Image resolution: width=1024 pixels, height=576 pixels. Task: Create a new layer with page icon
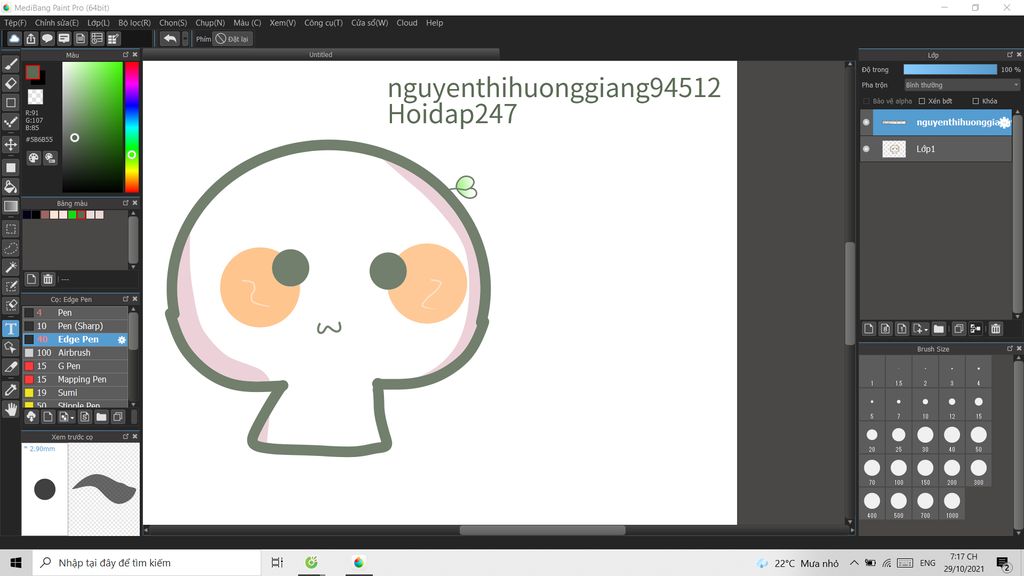869,328
